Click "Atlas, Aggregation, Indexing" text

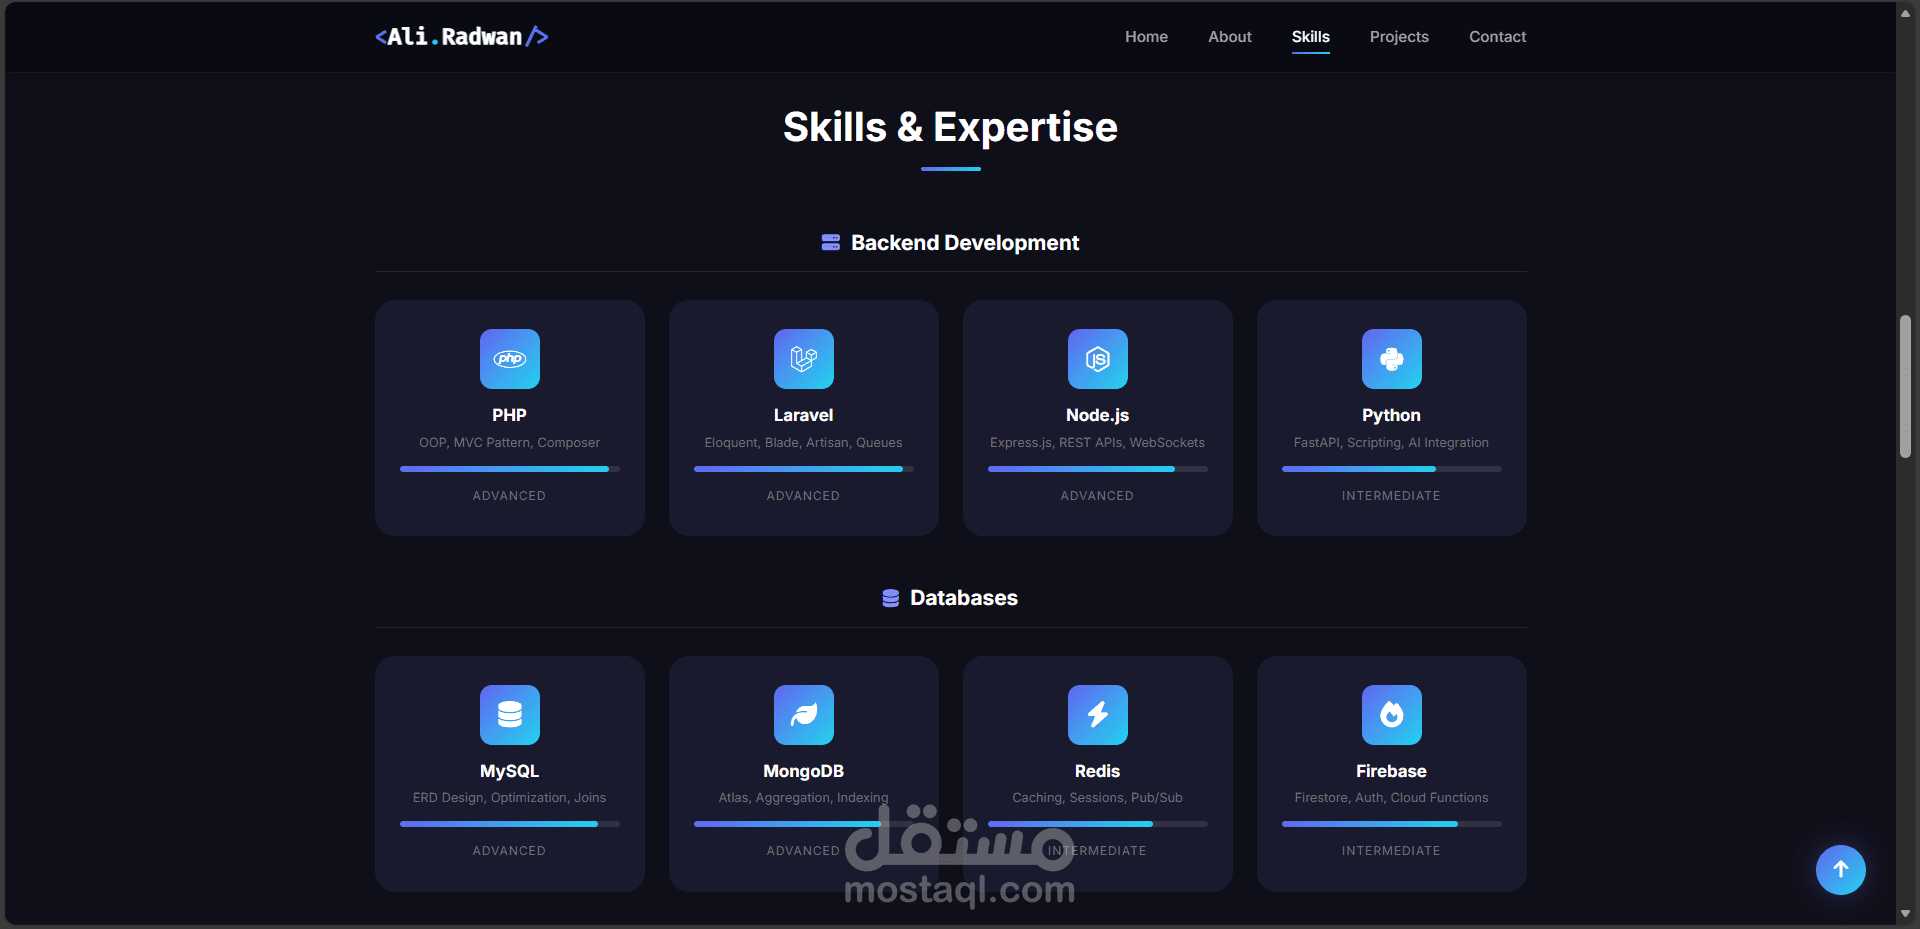tap(803, 797)
